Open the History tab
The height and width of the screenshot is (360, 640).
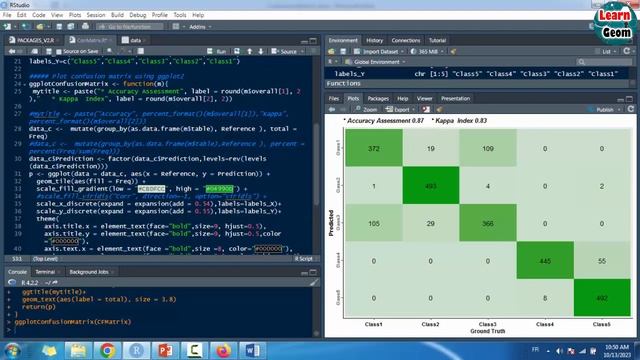374,40
